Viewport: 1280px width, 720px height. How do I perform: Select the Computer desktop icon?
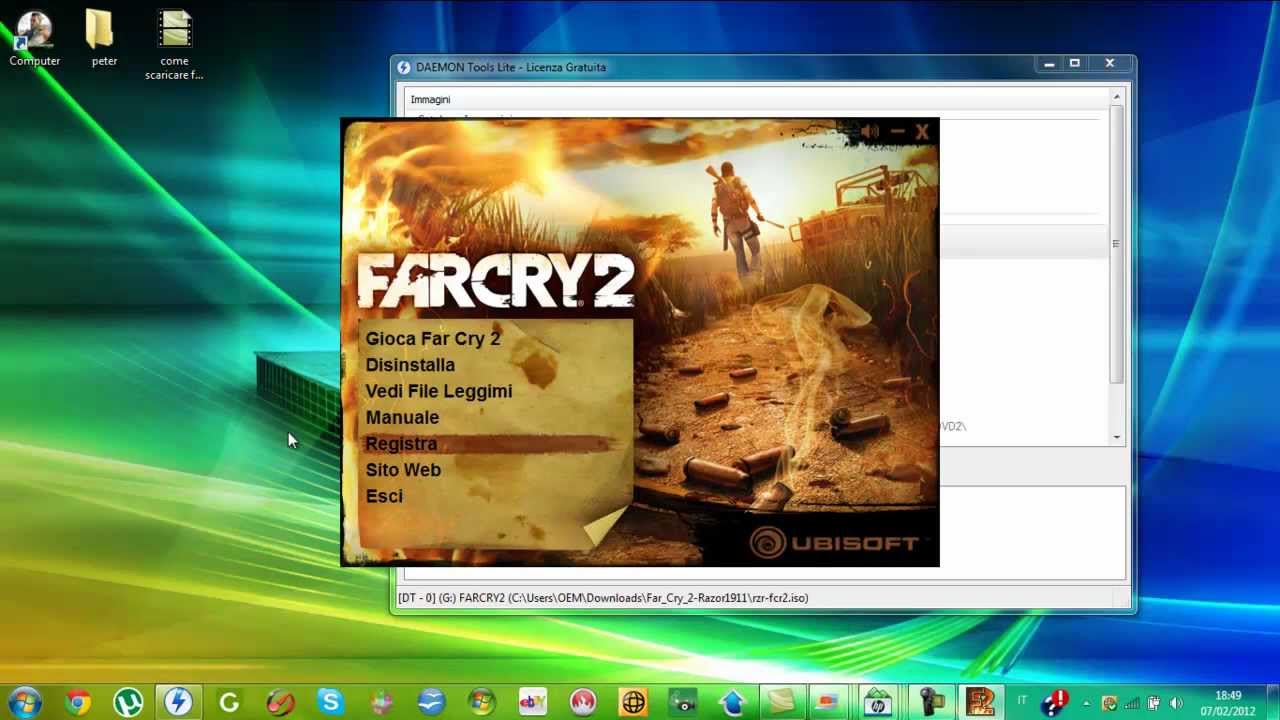35,40
